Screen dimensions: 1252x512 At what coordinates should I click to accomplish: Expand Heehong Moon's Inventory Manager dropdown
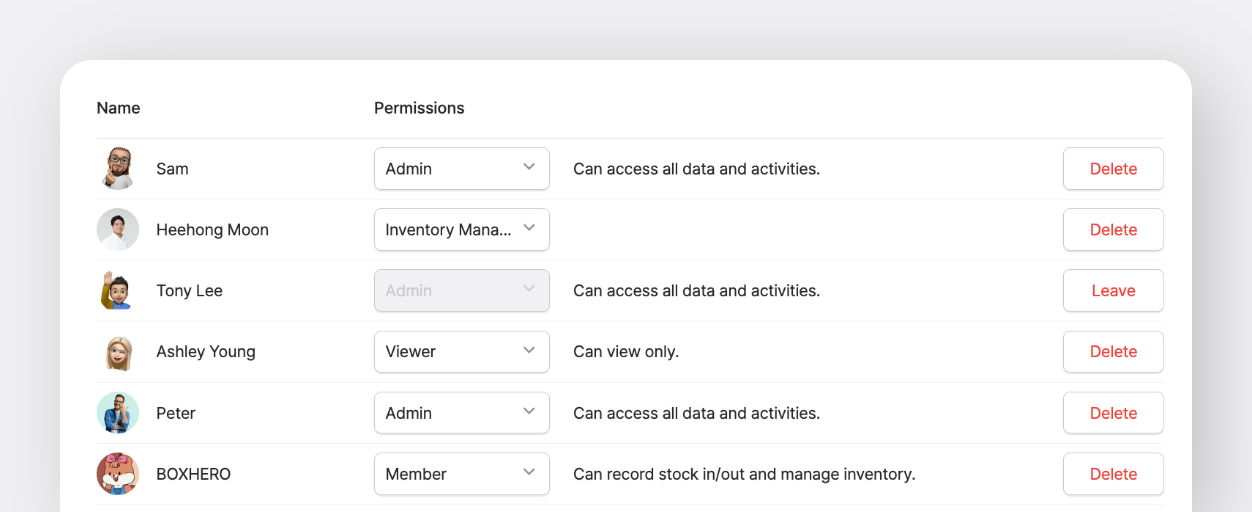click(x=461, y=229)
